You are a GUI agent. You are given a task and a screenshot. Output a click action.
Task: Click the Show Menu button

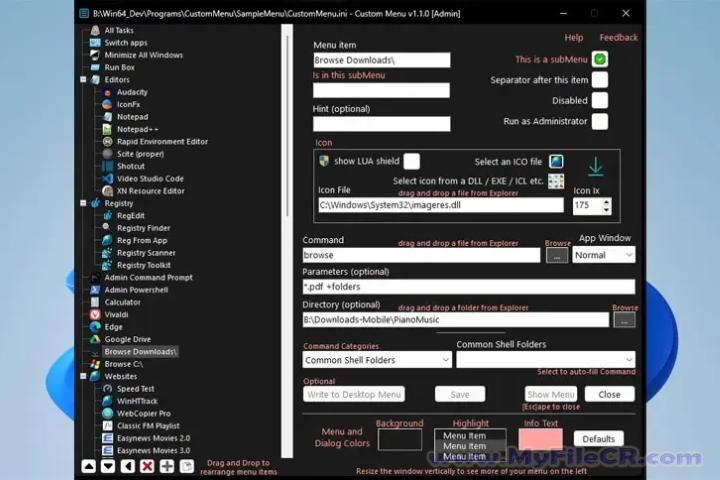pyautogui.click(x=551, y=395)
